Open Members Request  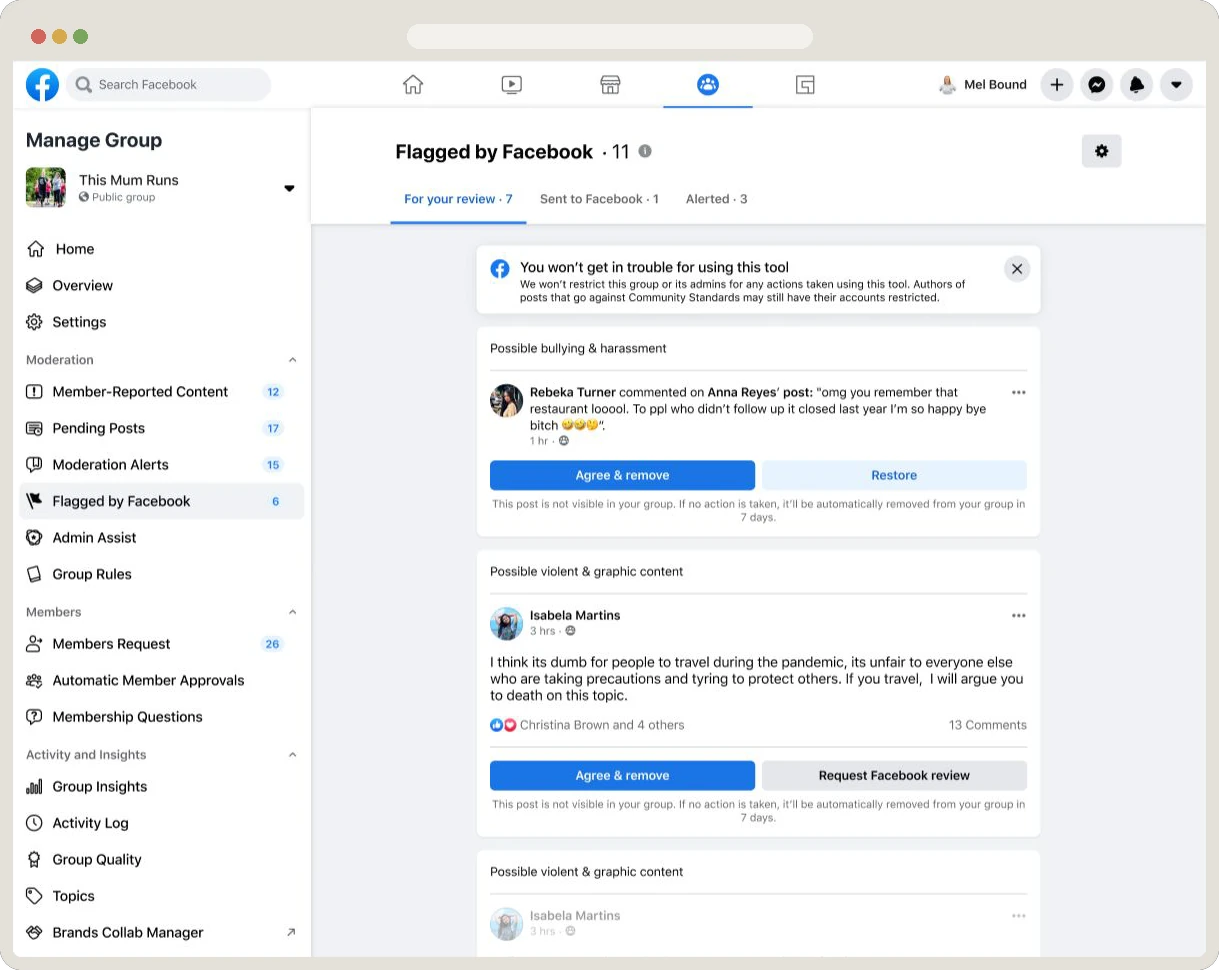pyautogui.click(x=161, y=644)
